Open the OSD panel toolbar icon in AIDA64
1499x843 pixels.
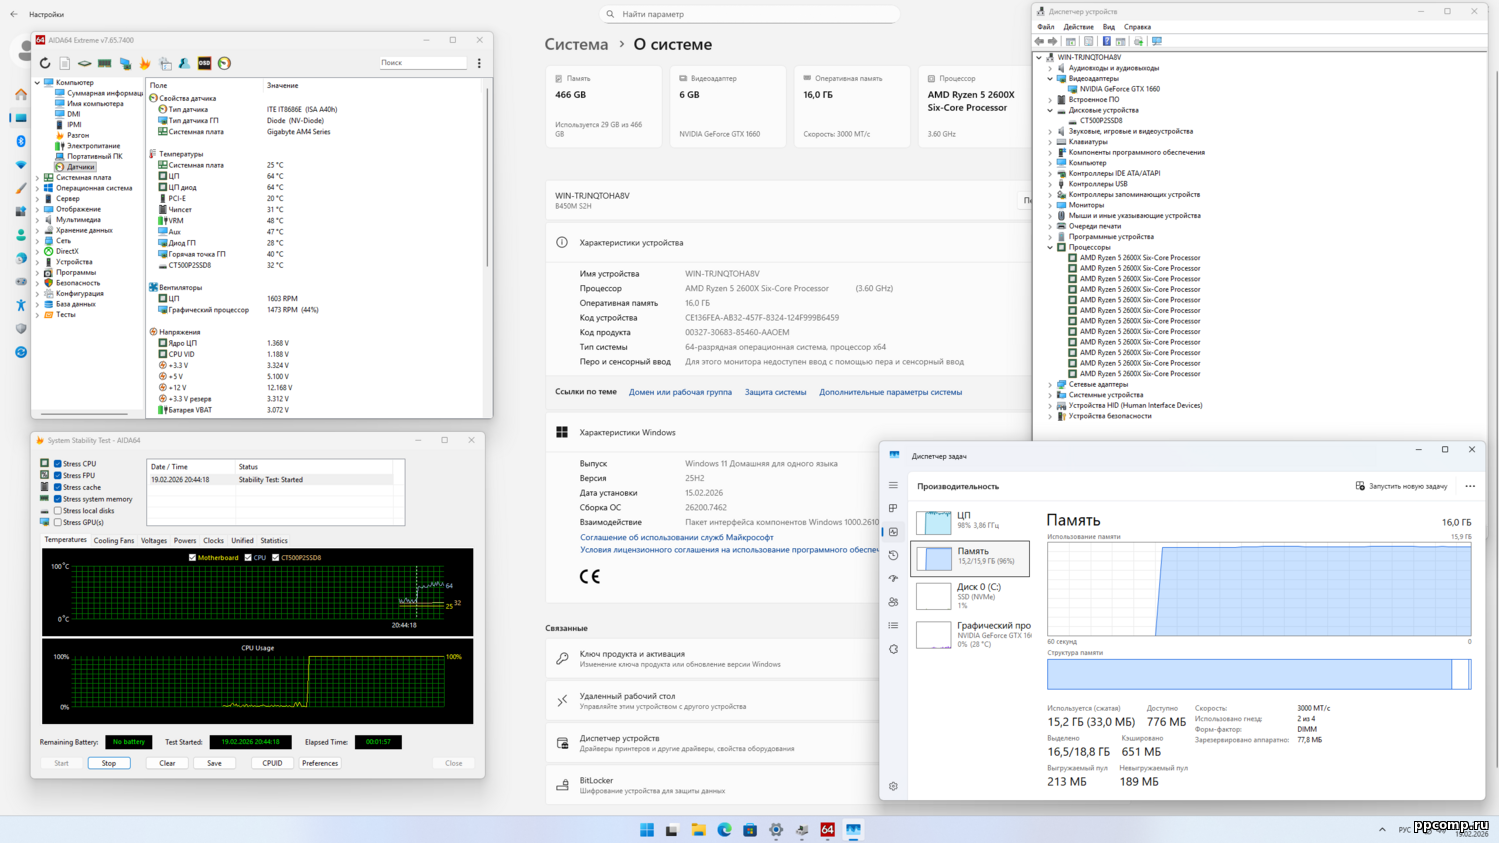coord(204,63)
